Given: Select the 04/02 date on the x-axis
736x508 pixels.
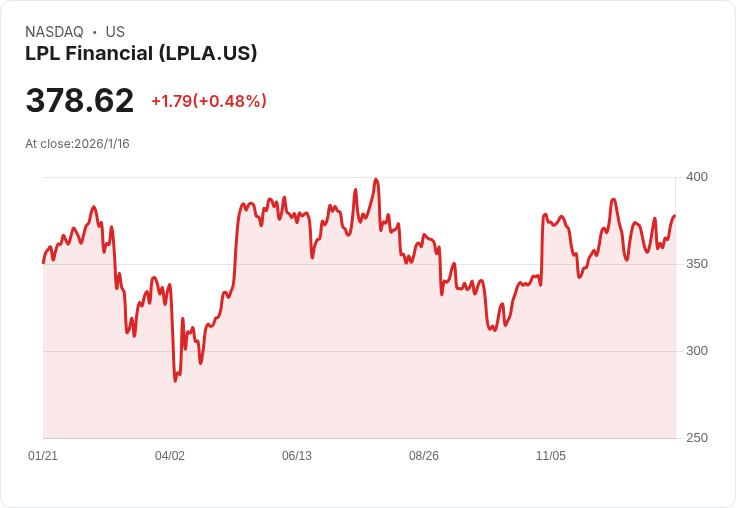Looking at the screenshot, I should [170, 456].
